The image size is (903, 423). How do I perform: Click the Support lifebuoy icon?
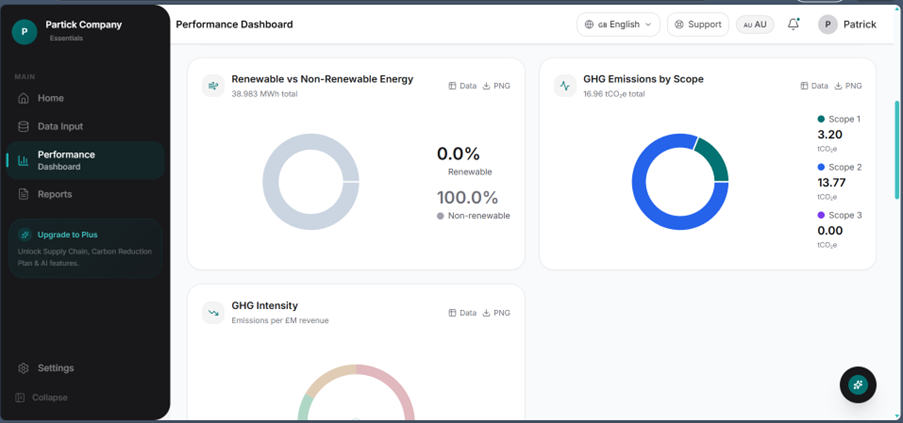point(679,25)
